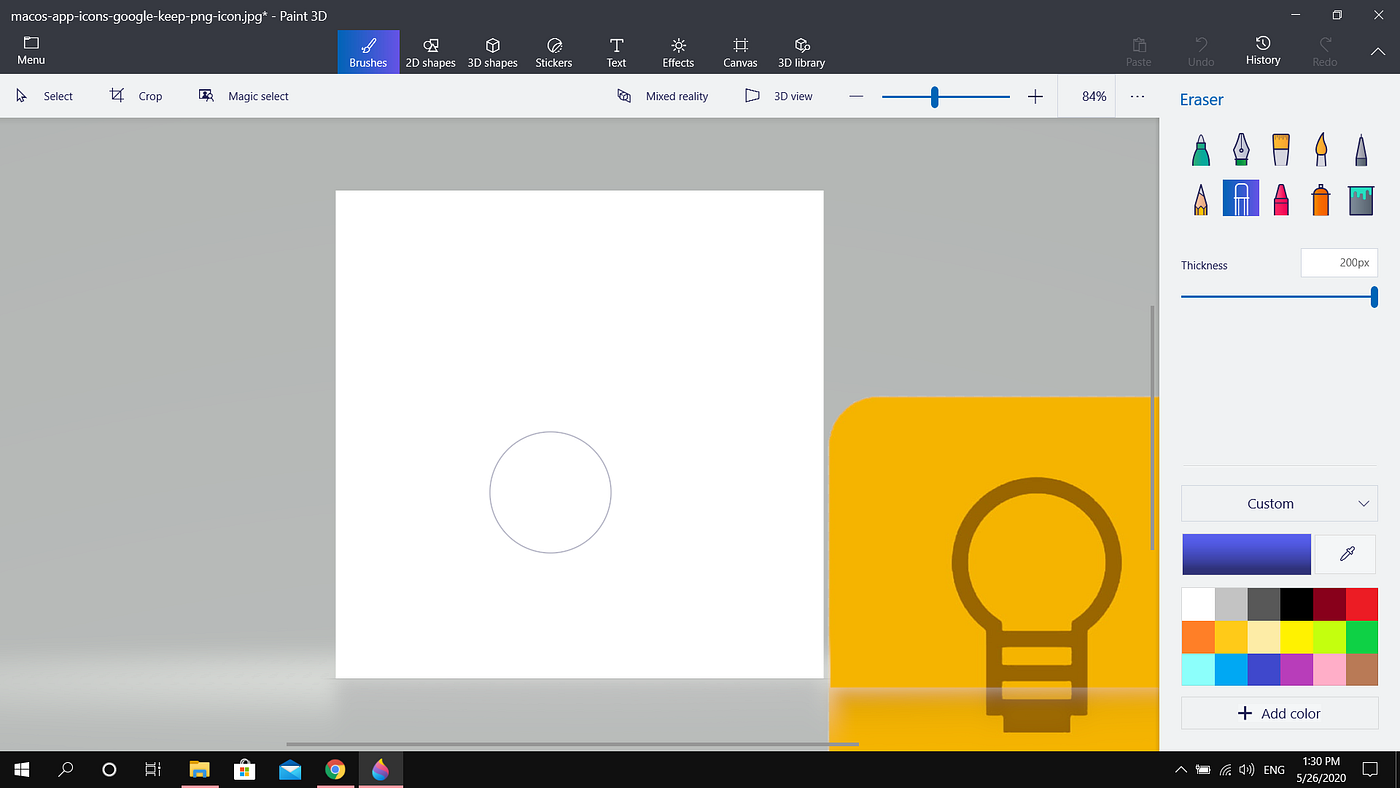
Task: Select the Marker brush
Action: click(1200, 148)
